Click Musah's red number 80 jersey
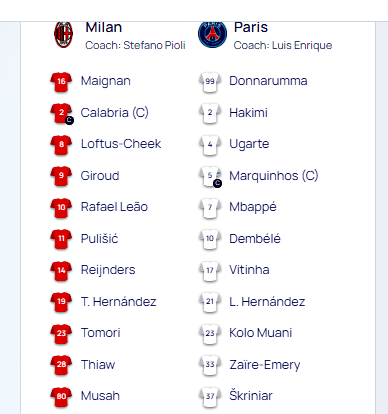388x414 pixels. pyautogui.click(x=61, y=397)
